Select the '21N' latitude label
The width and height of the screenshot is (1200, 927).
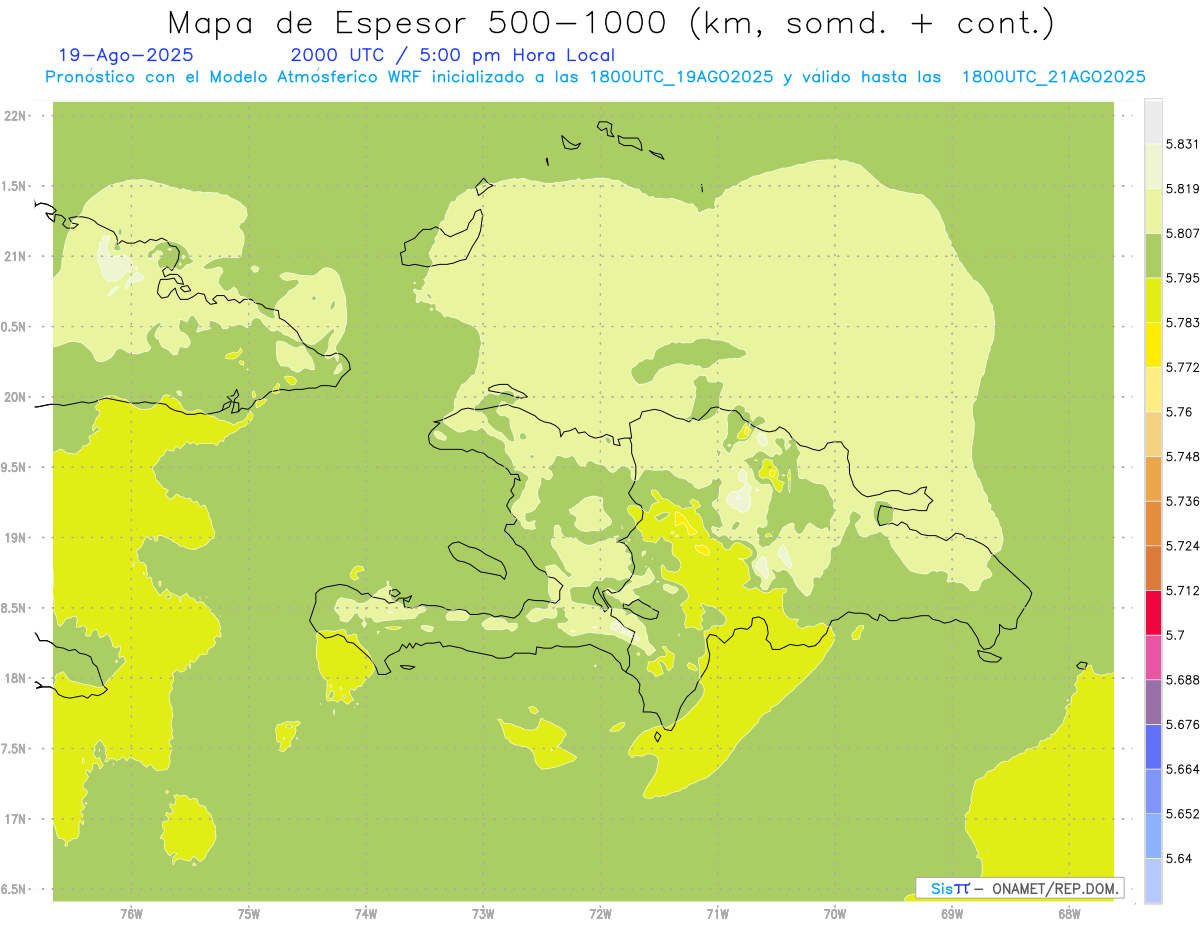point(17,256)
